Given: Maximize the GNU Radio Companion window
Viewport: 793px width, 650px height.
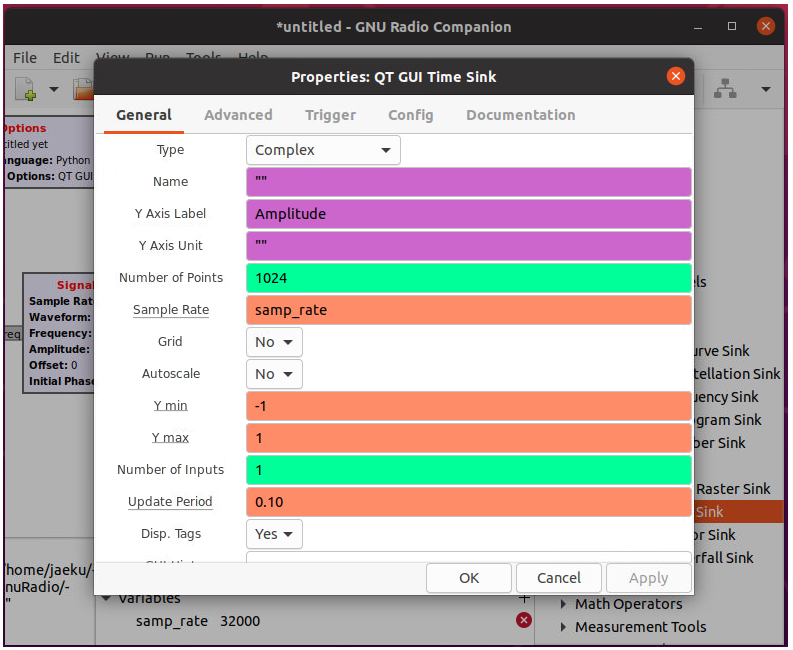Looking at the screenshot, I should [x=731, y=26].
